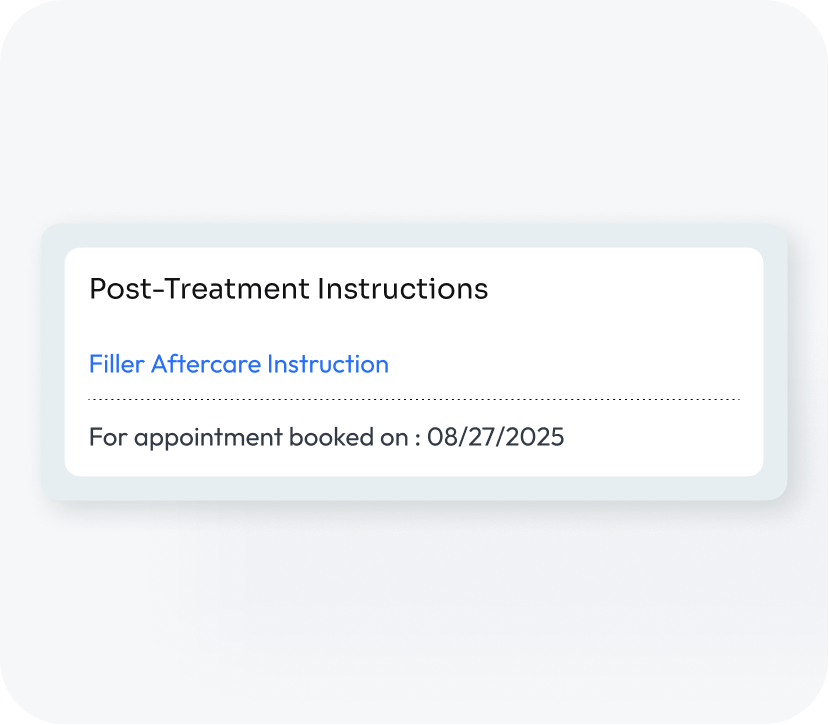Open the Filler Aftercare Instruction link
This screenshot has width=829, height=725.
(x=238, y=364)
